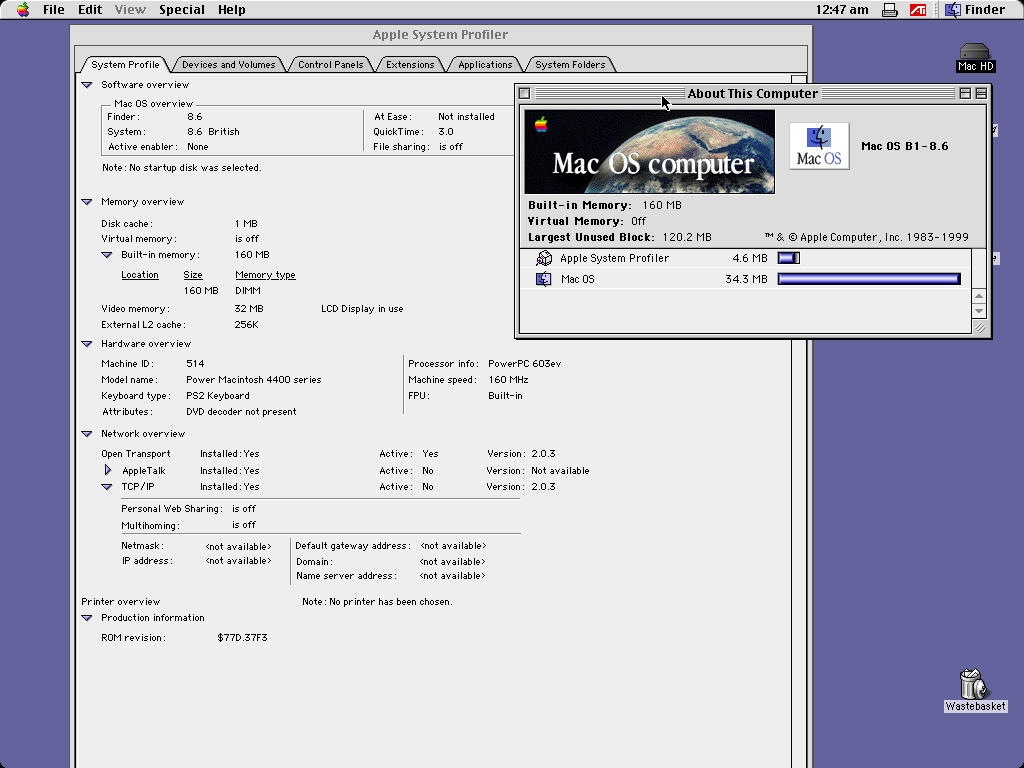This screenshot has height=768, width=1024.
Task: Switch to the Devices and Volumes tab
Action: tap(229, 65)
